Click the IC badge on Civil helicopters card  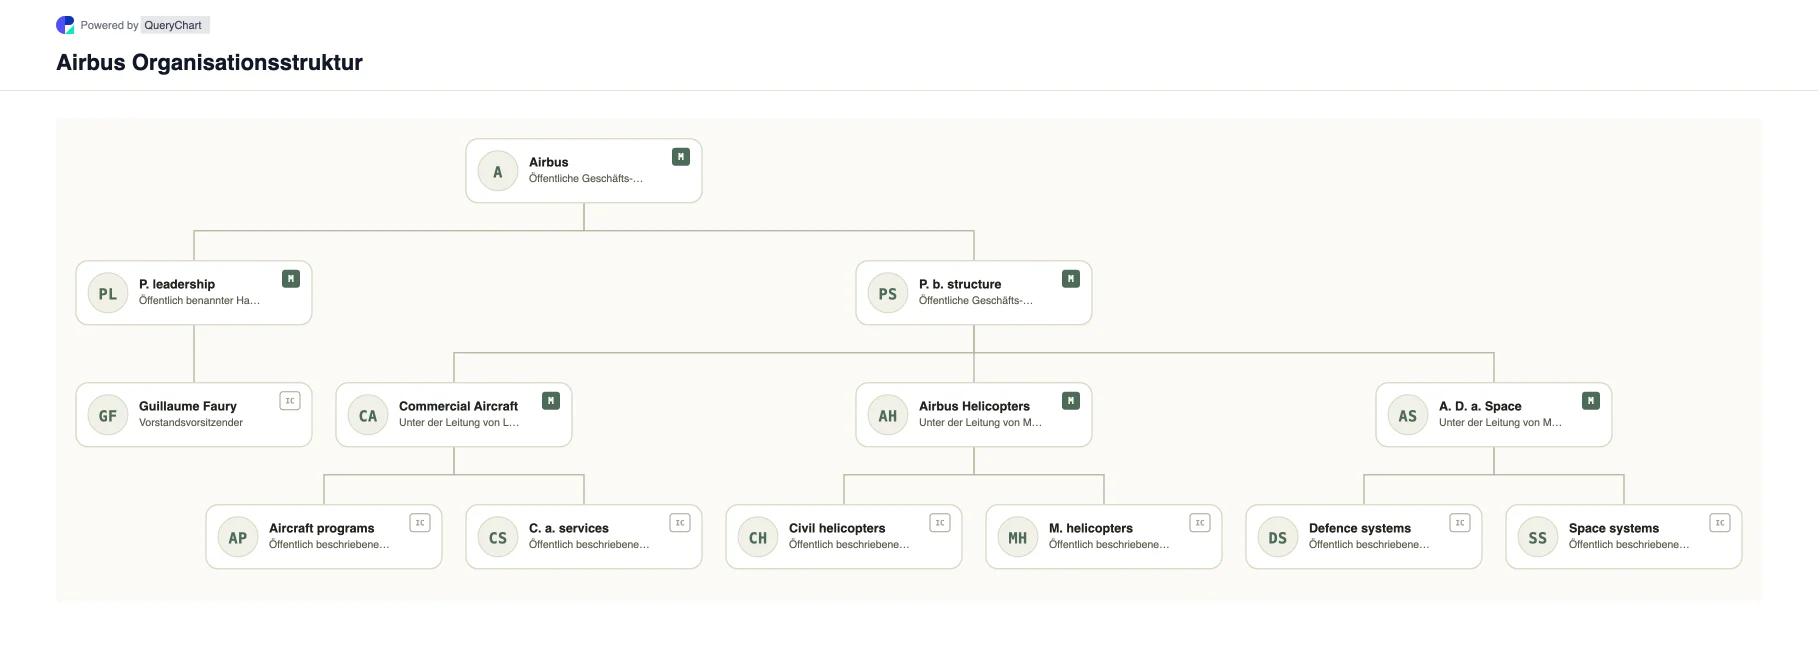940,523
